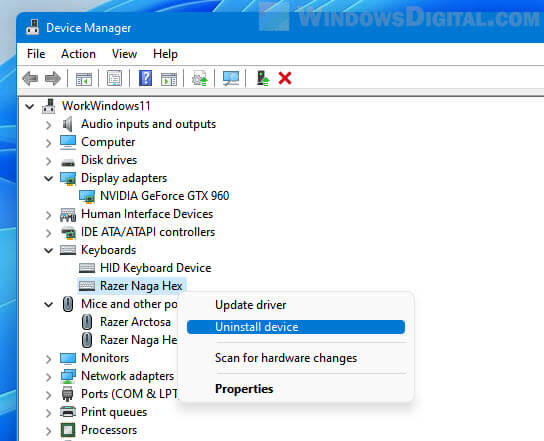Expand the Computer category
Screen dimensions: 544x441
coord(49,143)
